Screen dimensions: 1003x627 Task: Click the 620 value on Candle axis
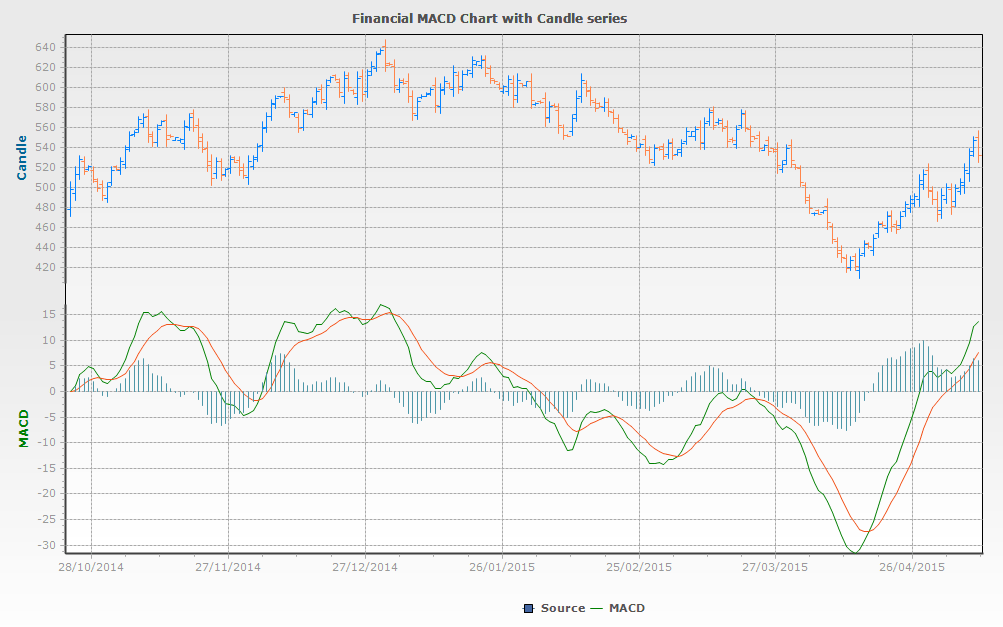point(46,67)
